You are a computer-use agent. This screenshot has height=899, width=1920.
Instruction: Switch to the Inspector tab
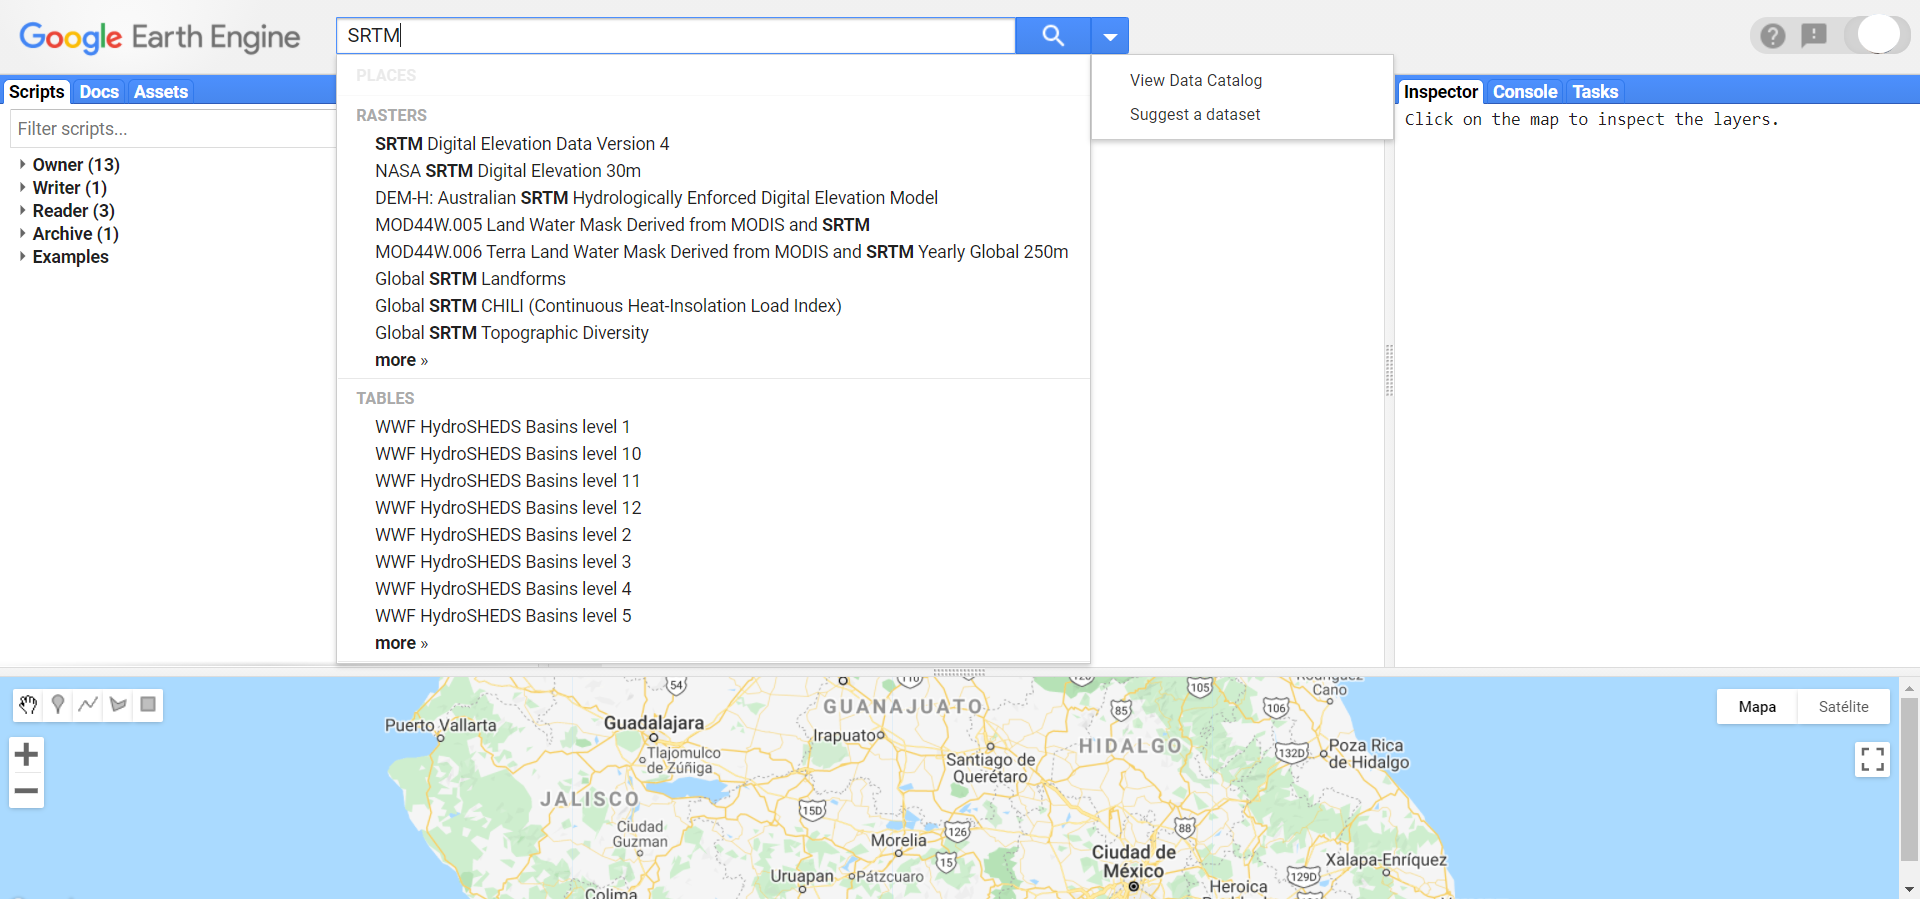[1440, 92]
